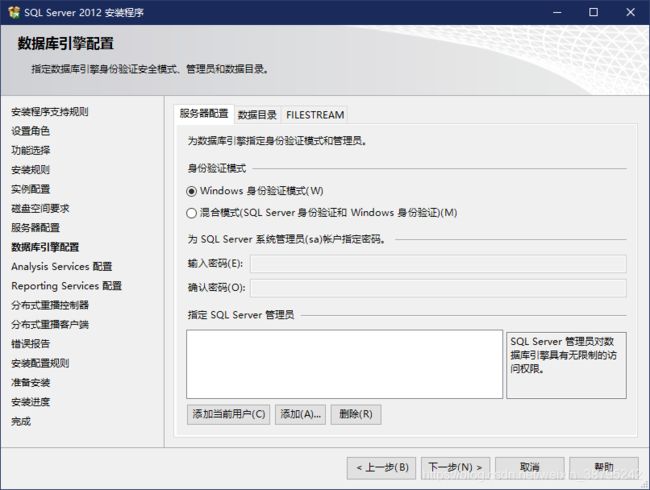Click Reporting Services 配置 step in sidebar
The image size is (650, 490).
(x=67, y=286)
